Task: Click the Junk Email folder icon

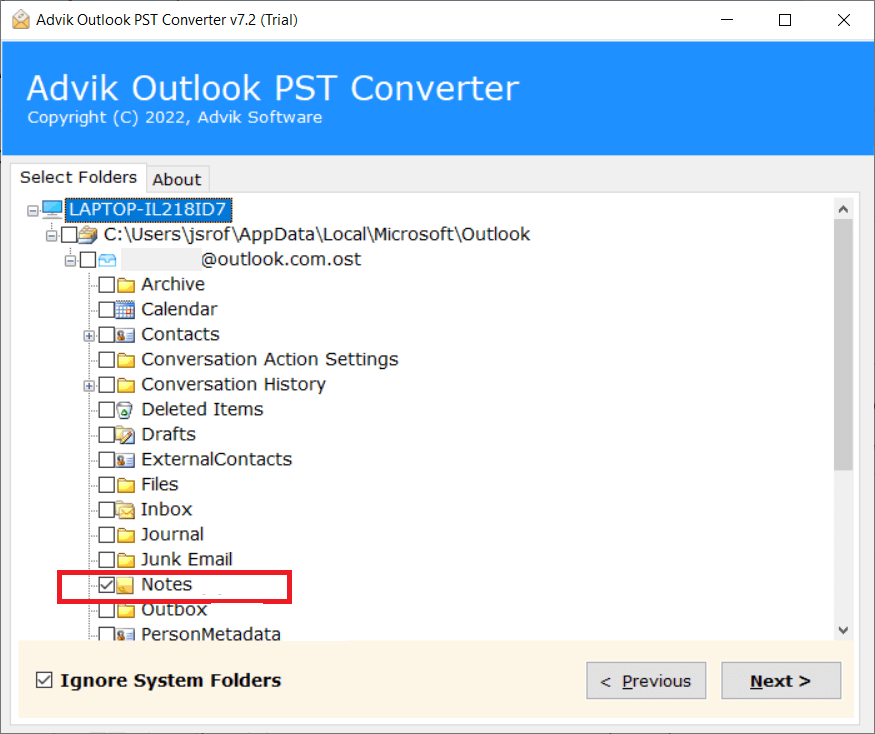Action: (126, 560)
